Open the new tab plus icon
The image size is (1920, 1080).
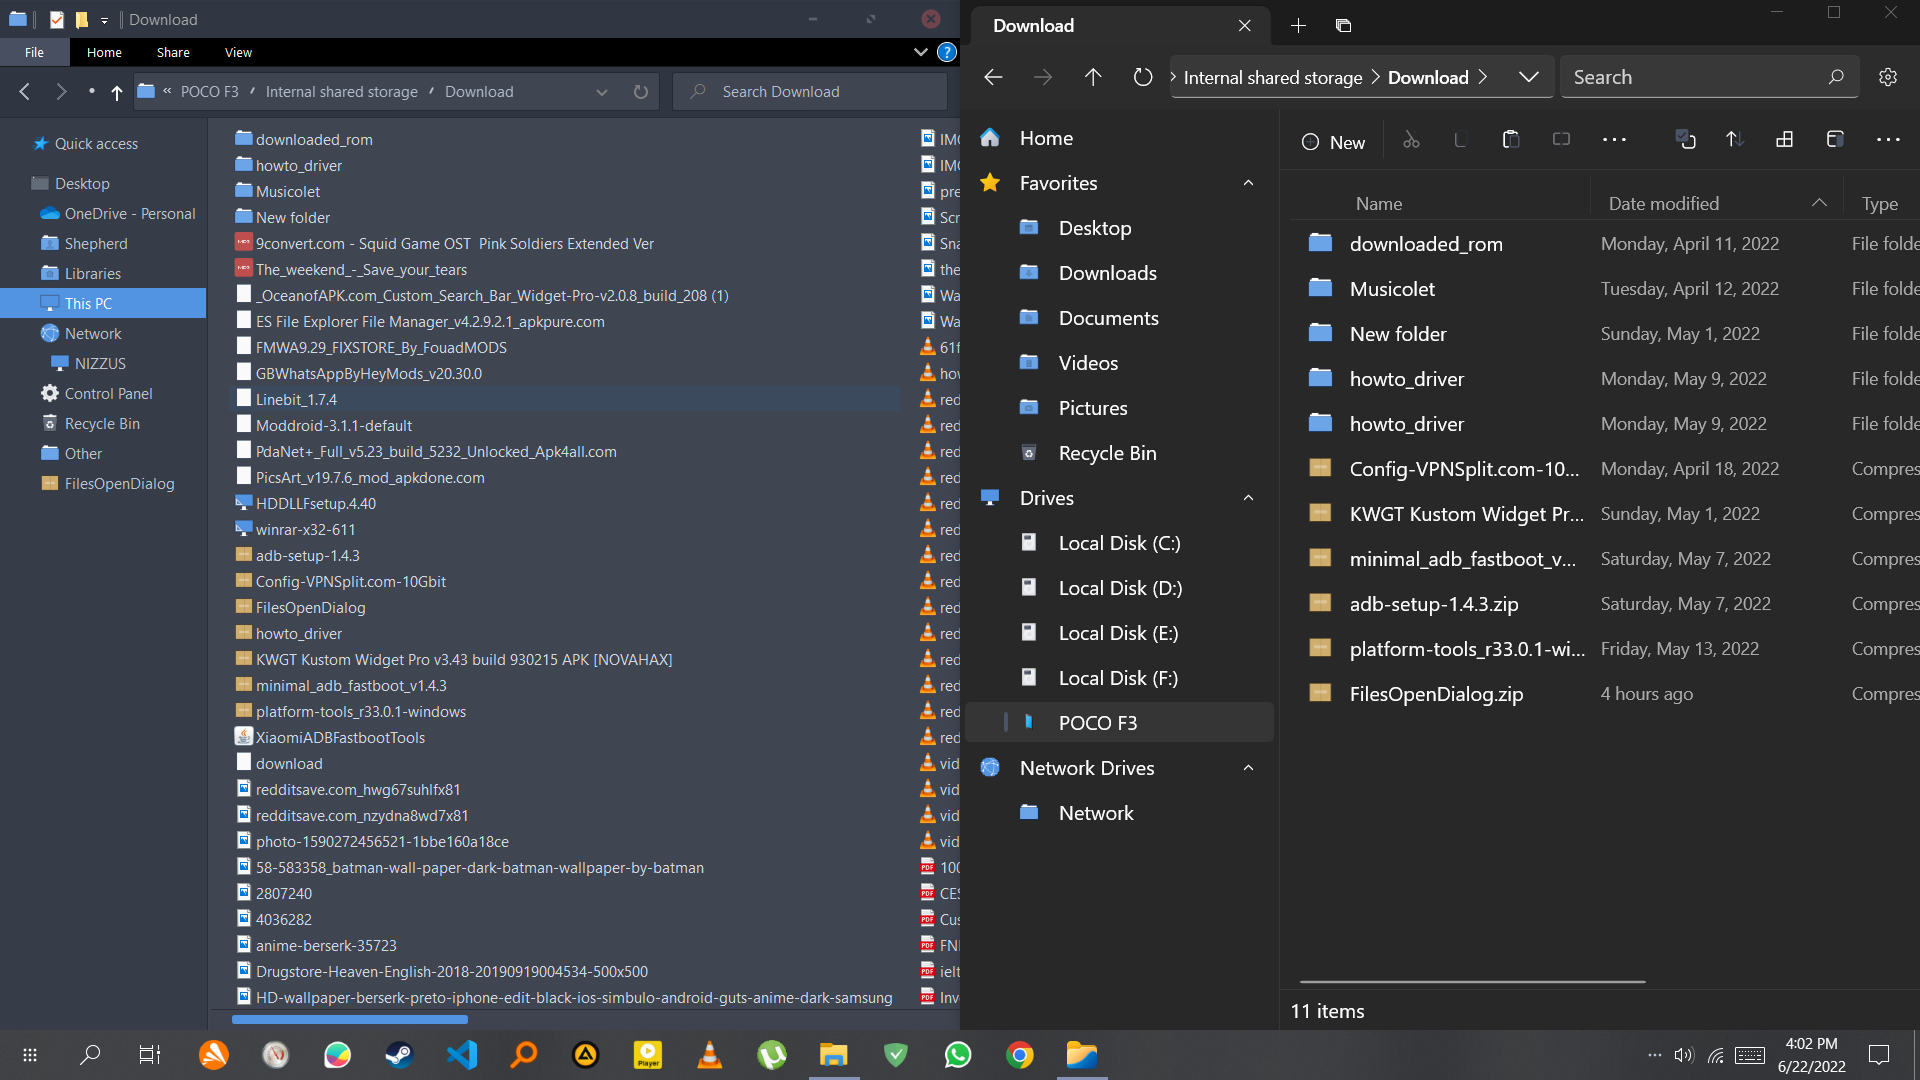coord(1298,26)
